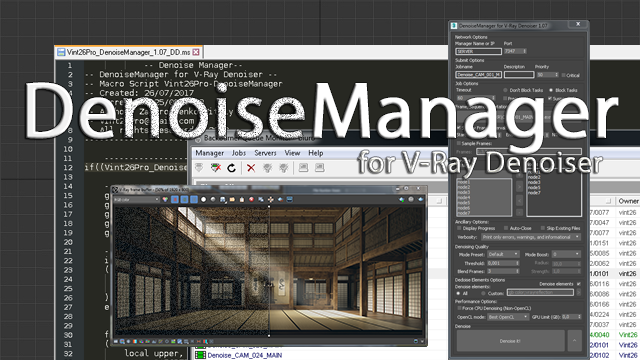
Task: Click the last toolbar icon before the gap in the V-Ray frame buffer
Action: (290, 199)
